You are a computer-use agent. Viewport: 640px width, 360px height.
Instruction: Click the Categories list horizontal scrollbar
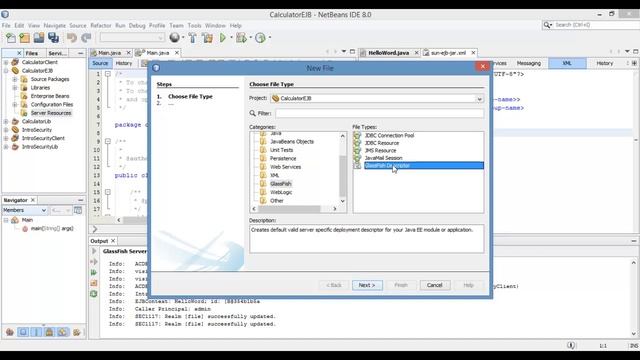pos(294,209)
